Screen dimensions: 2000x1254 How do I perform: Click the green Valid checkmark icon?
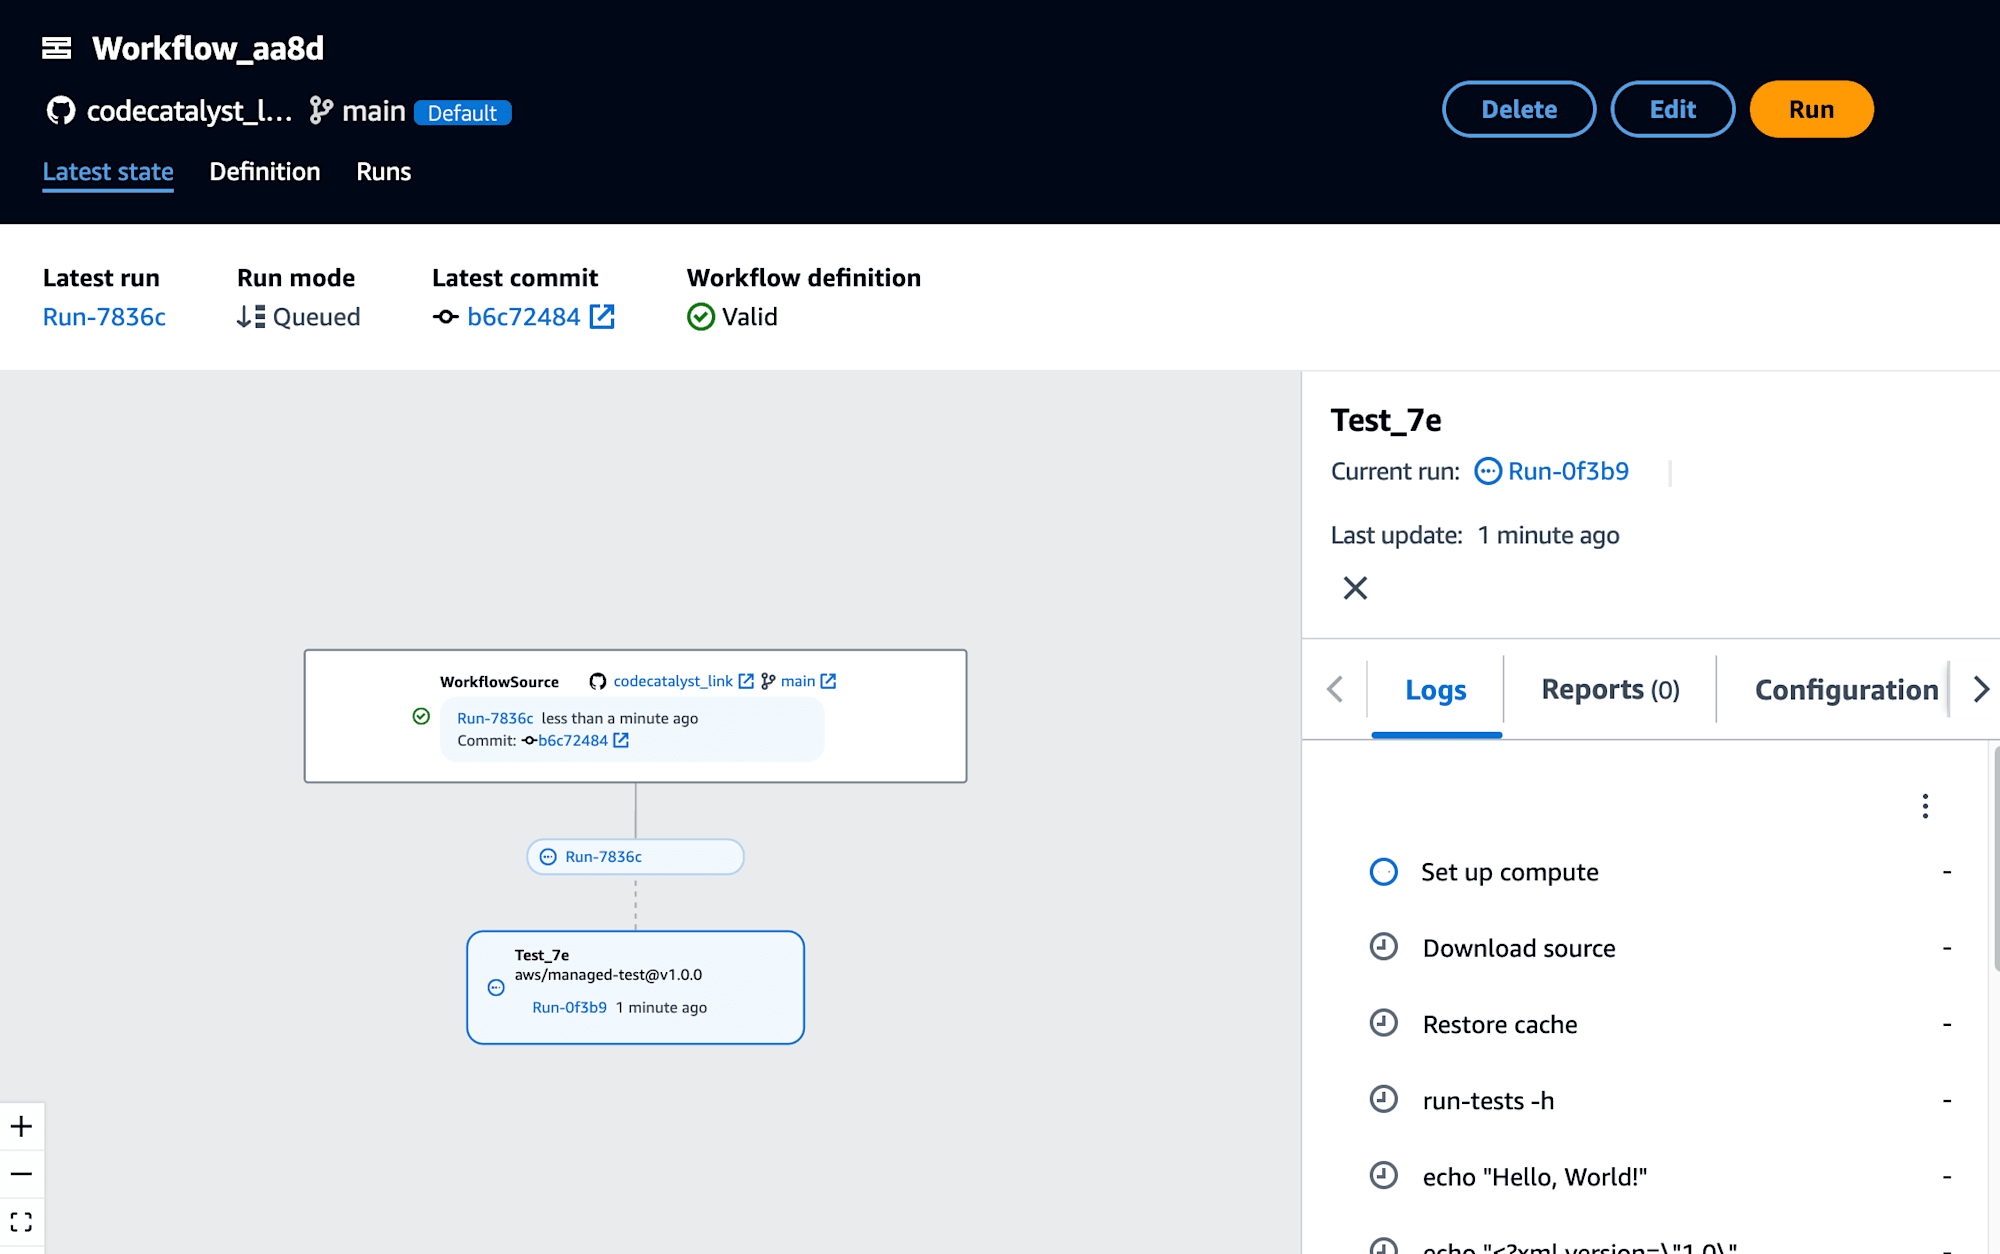point(701,317)
